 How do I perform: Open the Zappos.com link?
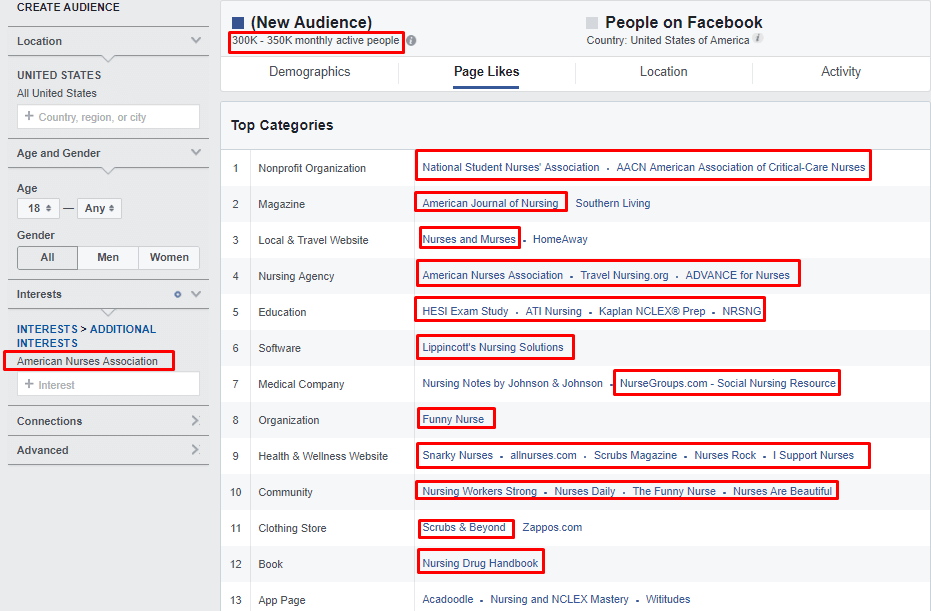(552, 527)
